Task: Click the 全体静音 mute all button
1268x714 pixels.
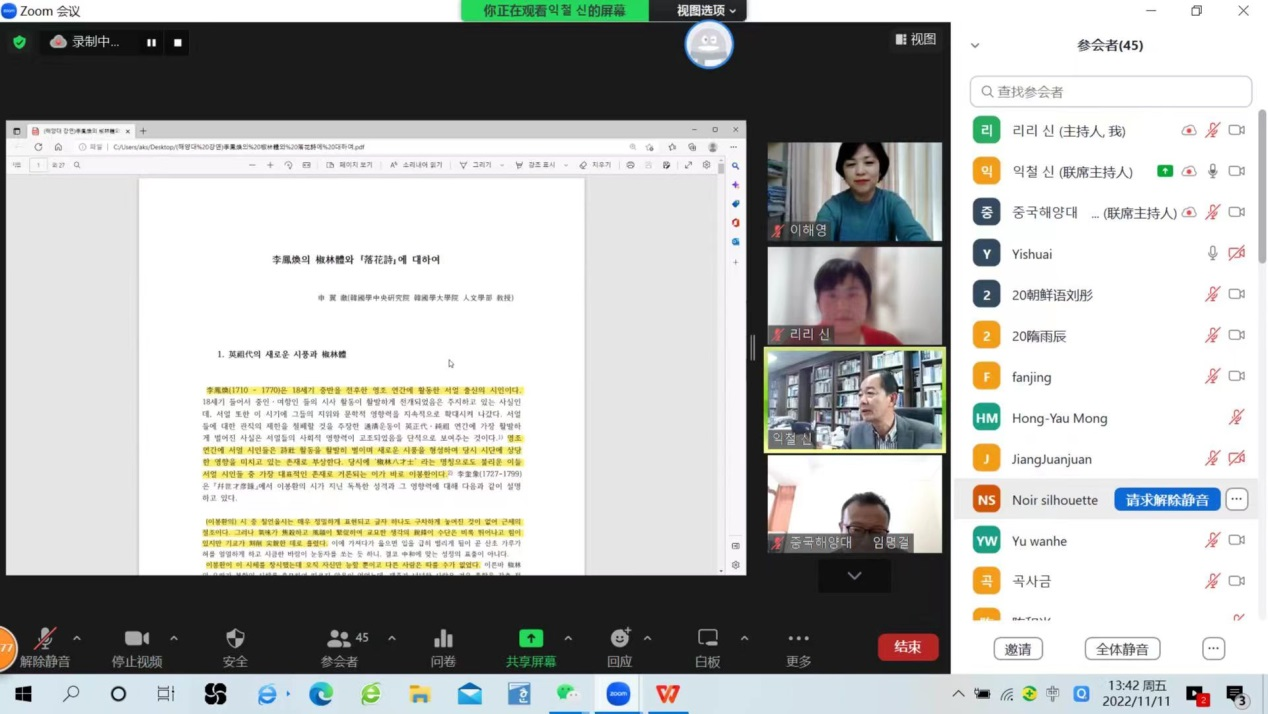Action: (1122, 649)
